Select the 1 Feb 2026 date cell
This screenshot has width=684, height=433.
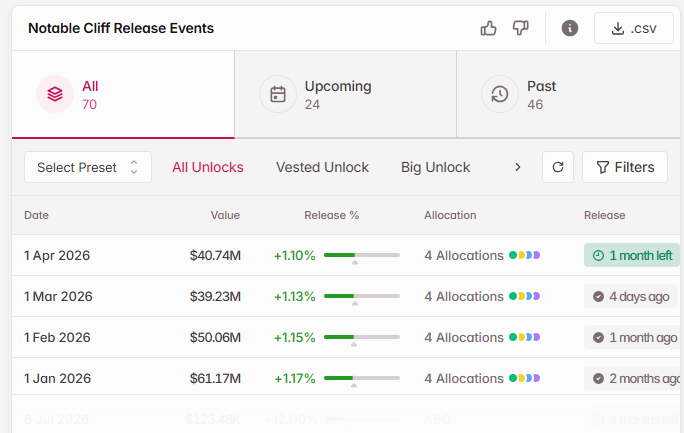tap(57, 337)
